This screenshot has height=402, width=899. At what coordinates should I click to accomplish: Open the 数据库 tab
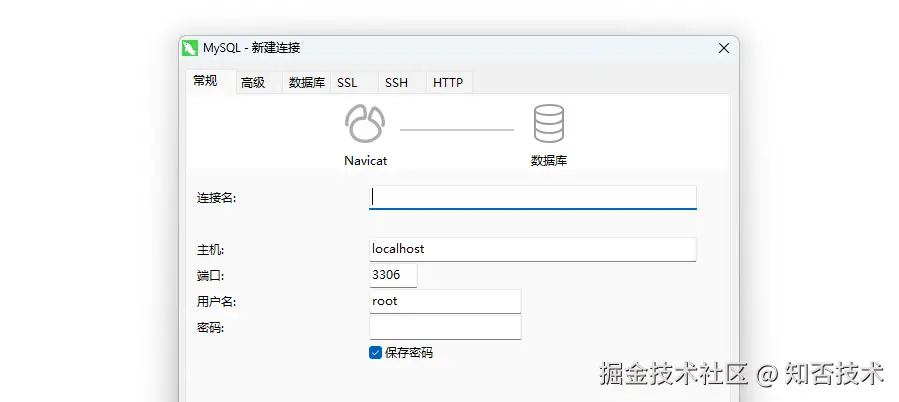(307, 83)
